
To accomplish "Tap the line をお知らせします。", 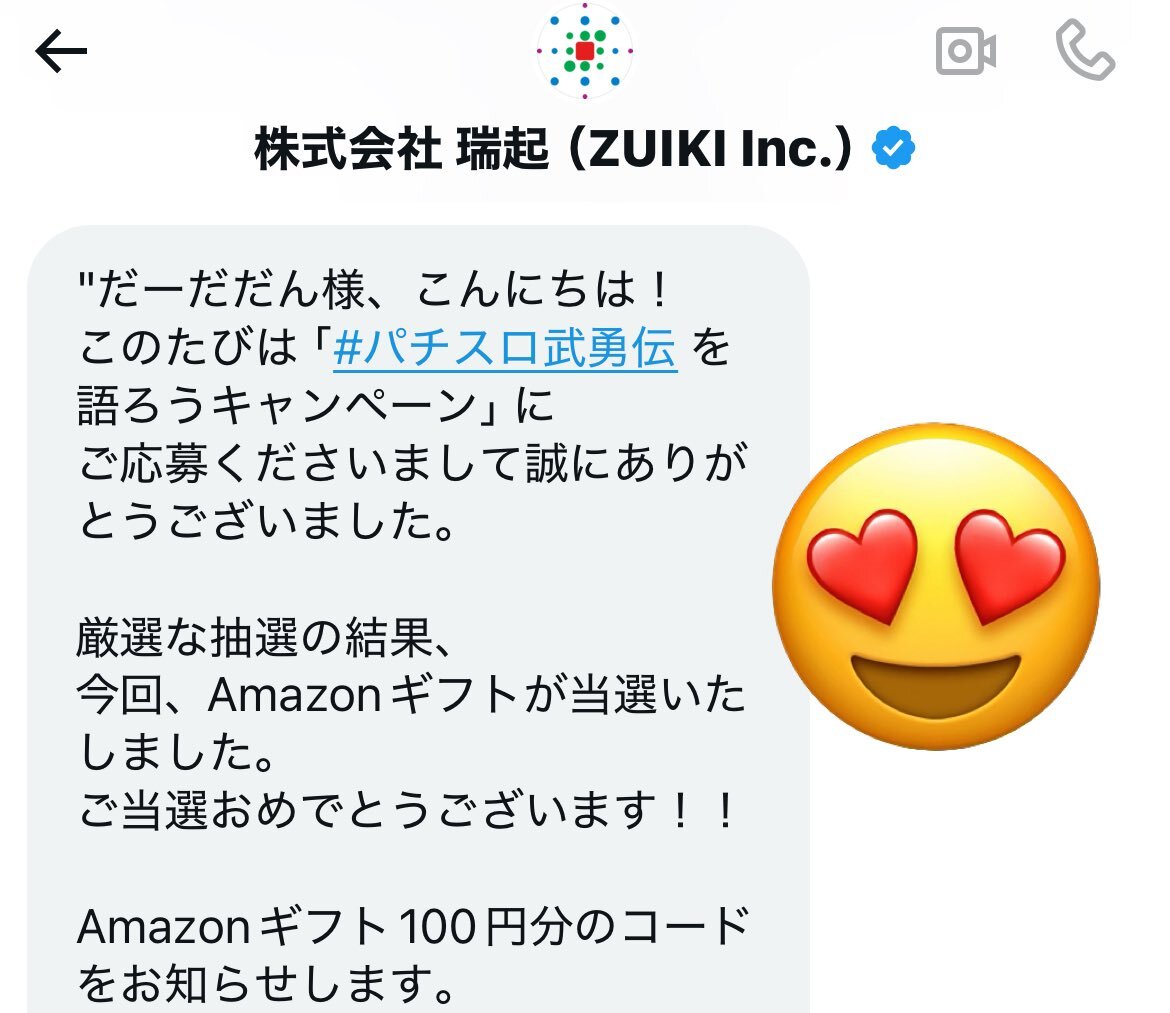I will tap(266, 985).
